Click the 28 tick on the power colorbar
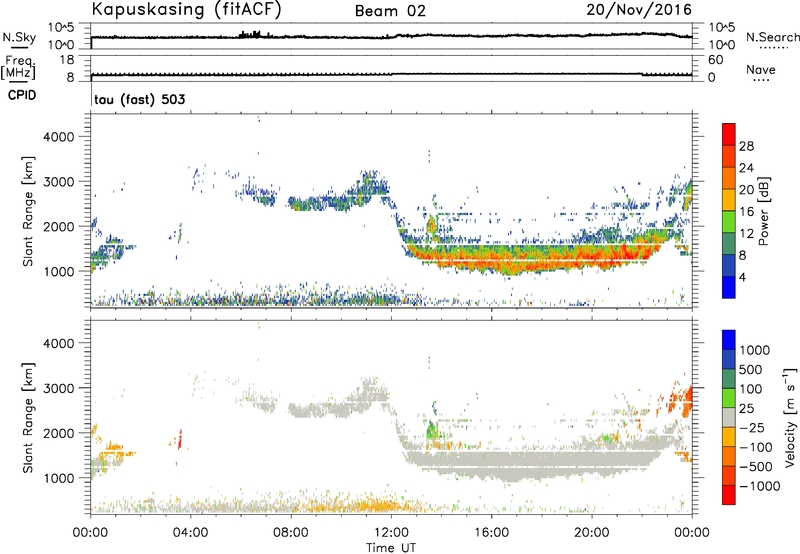This screenshot has height=554, width=800. pos(746,146)
